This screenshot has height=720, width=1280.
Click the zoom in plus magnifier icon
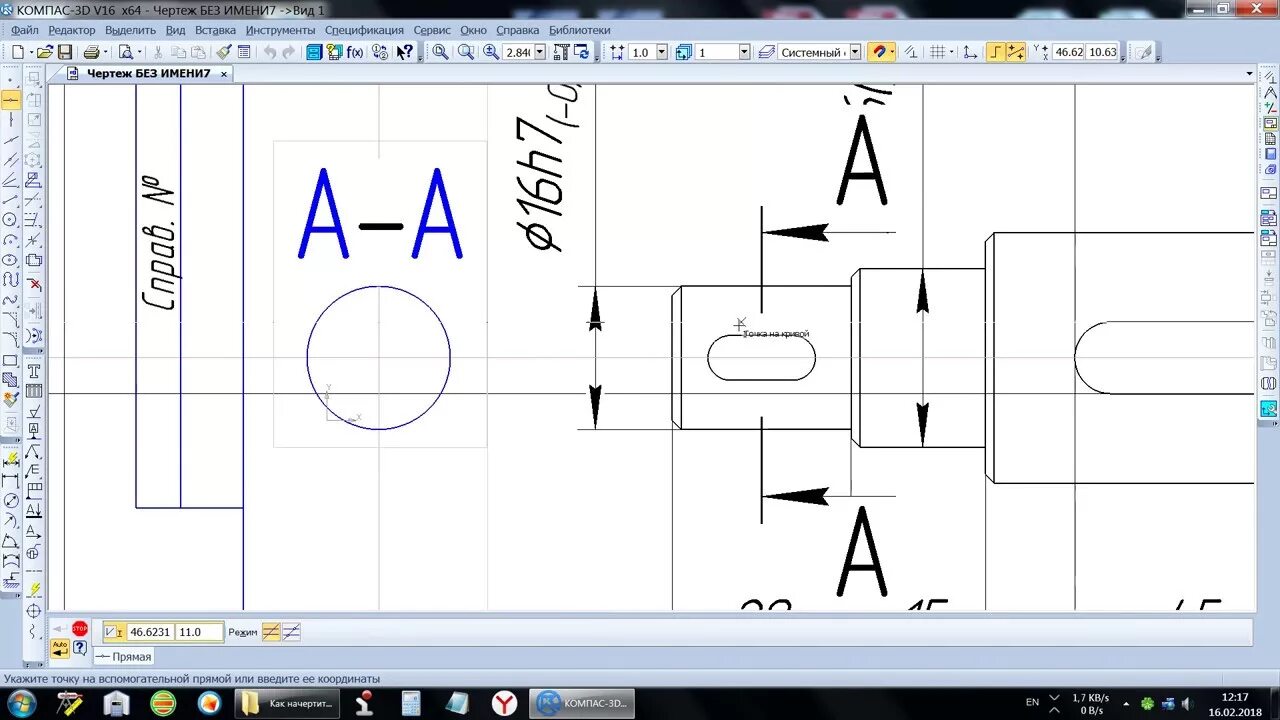point(490,52)
